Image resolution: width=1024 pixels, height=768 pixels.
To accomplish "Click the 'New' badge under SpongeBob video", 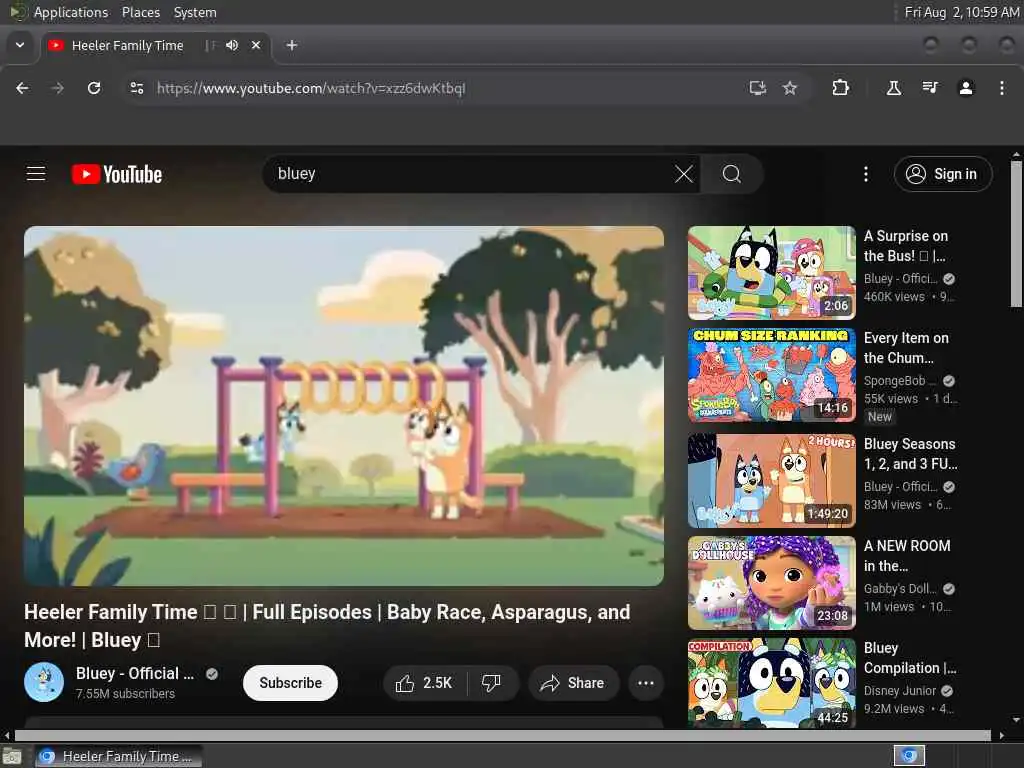I will point(880,417).
